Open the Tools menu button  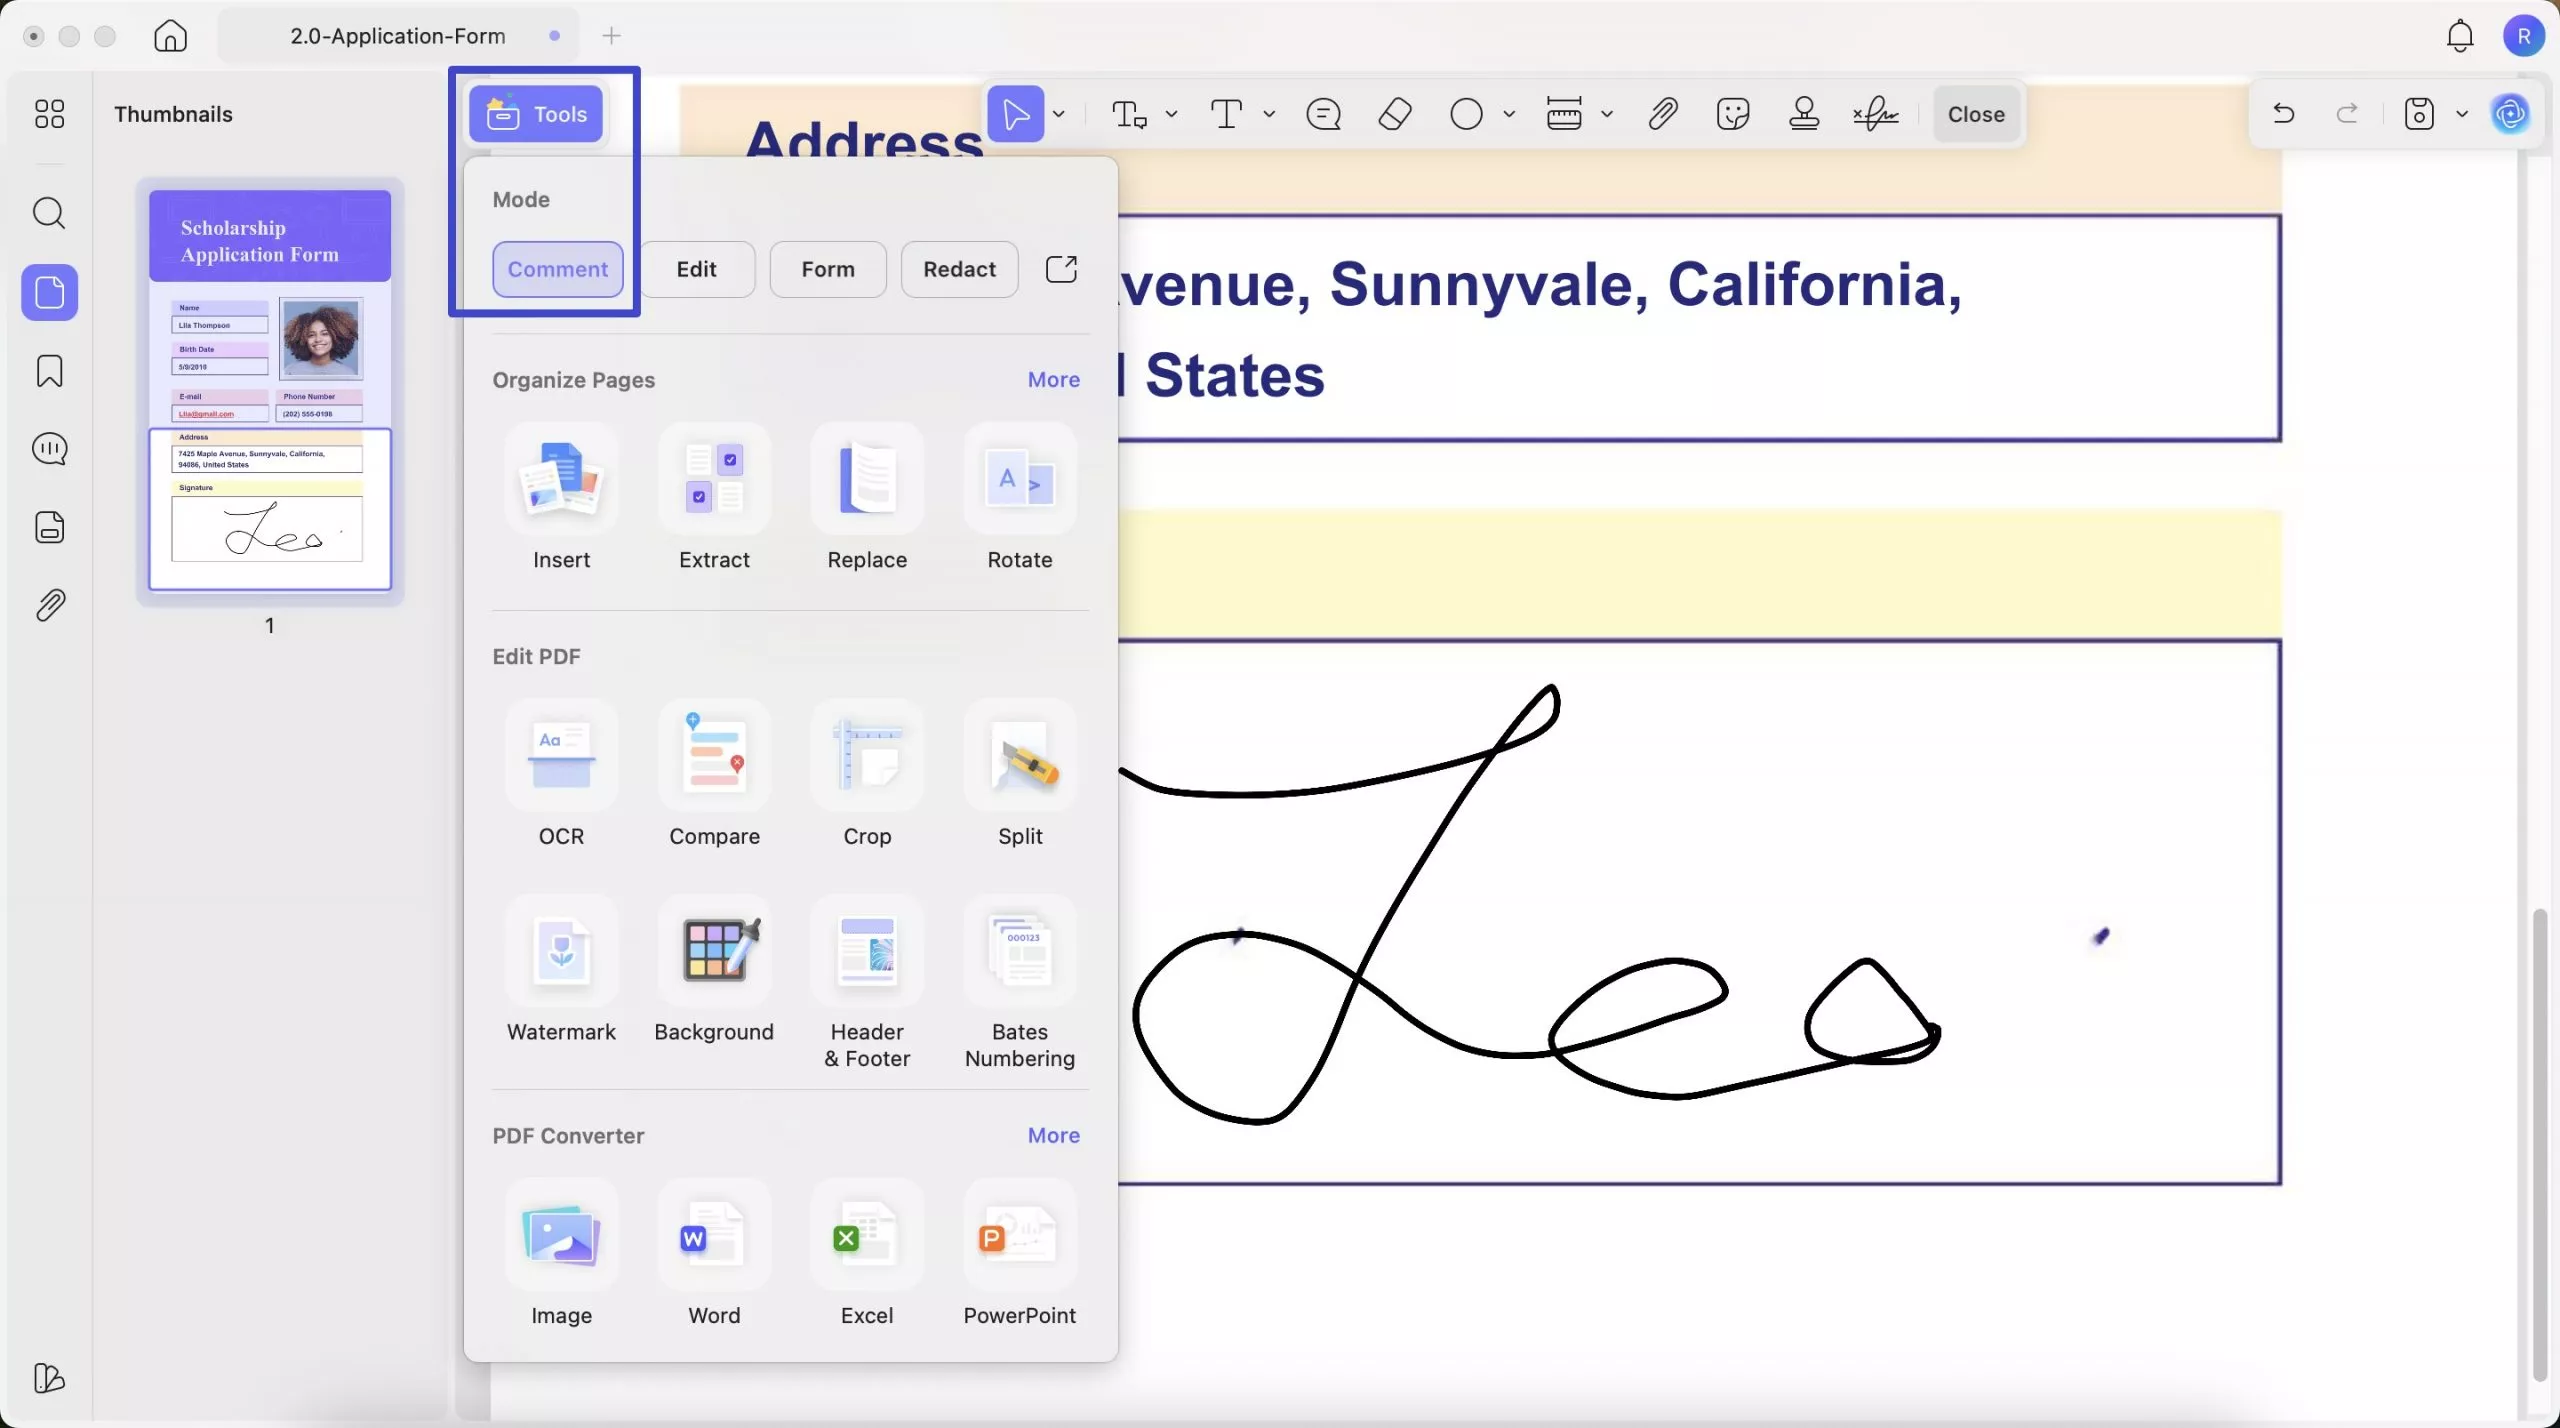point(536,114)
